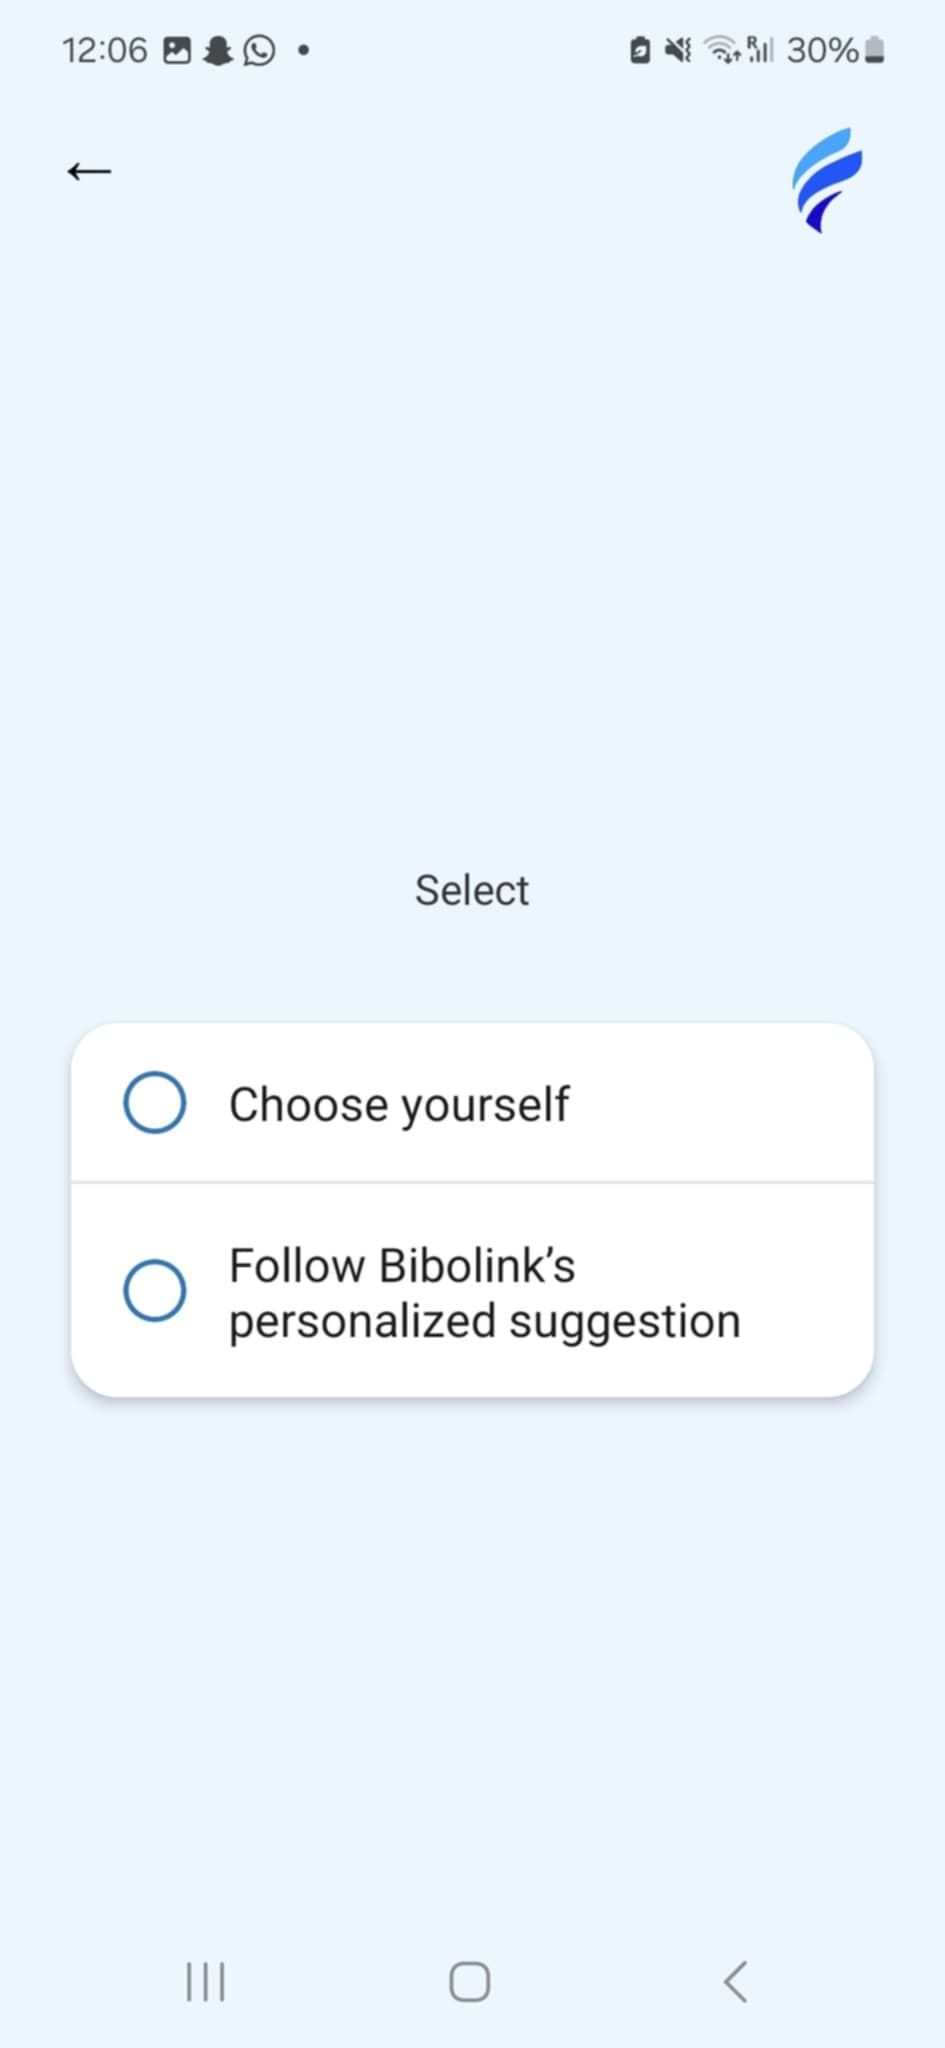Select the Choose yourself radio button
Image resolution: width=945 pixels, height=2048 pixels.
pos(154,1102)
